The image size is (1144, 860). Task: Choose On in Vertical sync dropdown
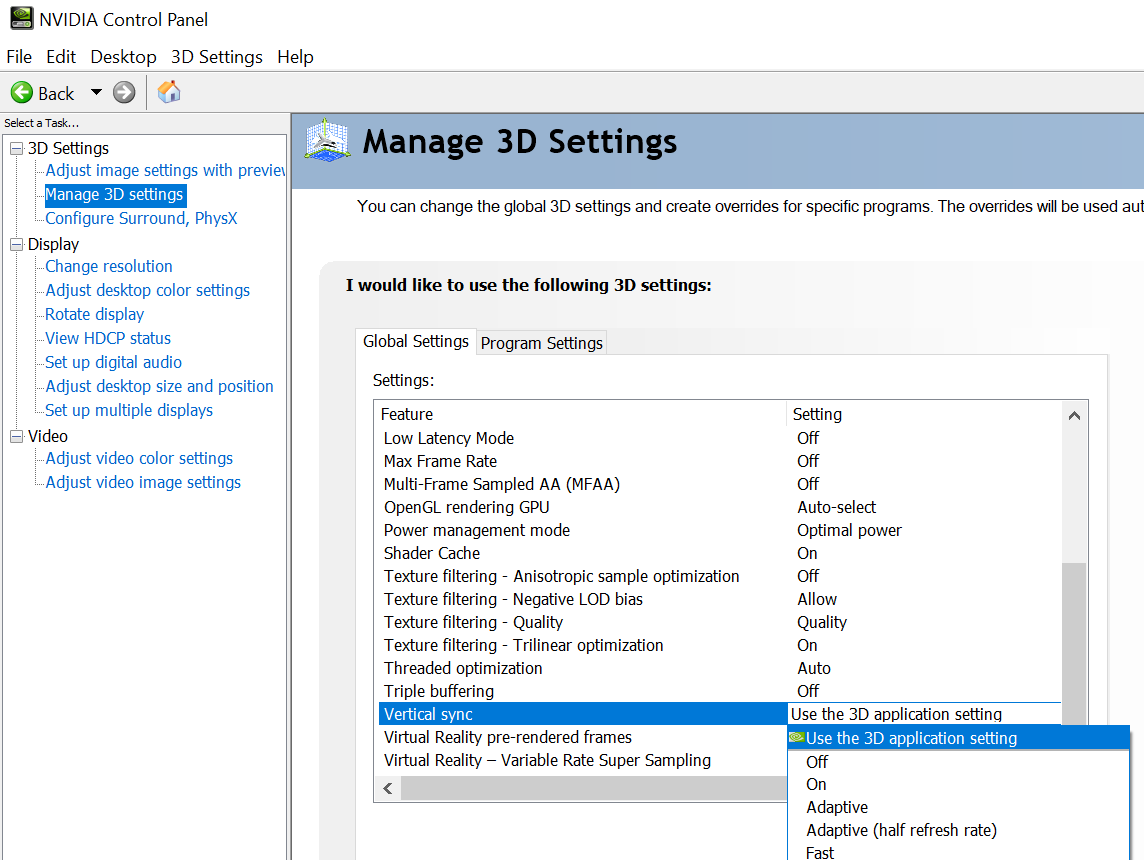coord(959,784)
